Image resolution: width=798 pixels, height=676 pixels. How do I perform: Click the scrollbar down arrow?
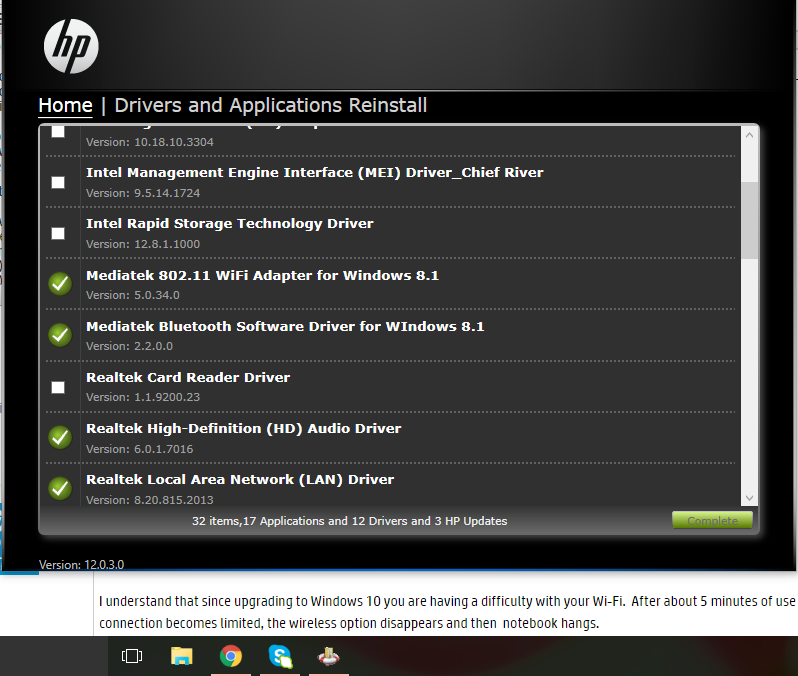[749, 498]
